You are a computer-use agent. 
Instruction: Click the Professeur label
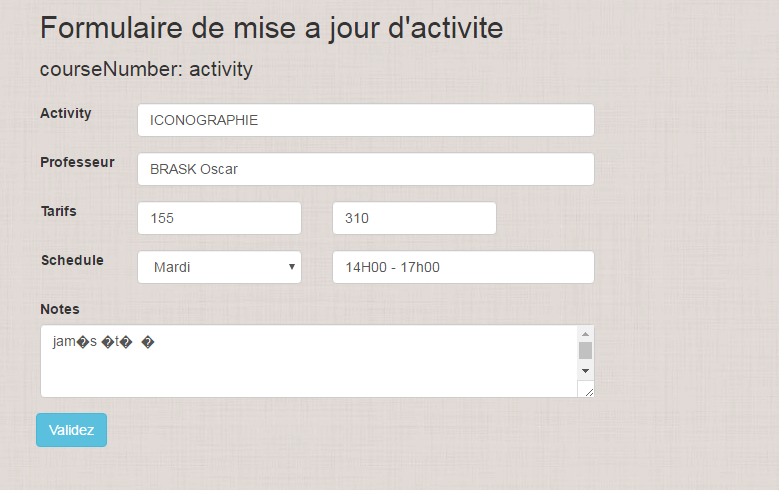coord(77,162)
